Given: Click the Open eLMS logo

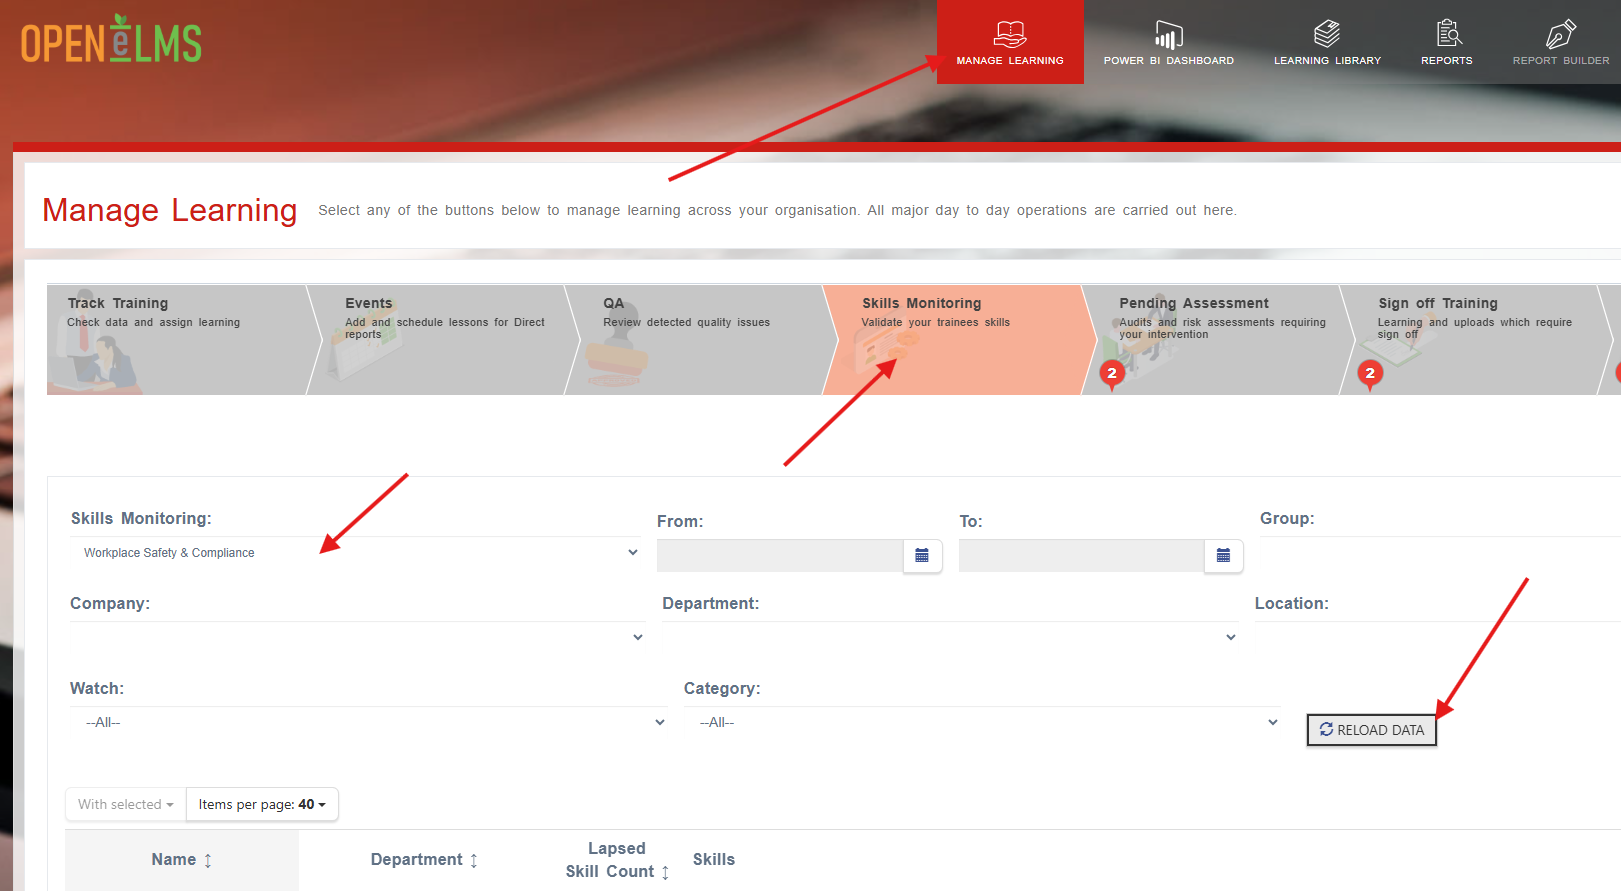Looking at the screenshot, I should [111, 40].
